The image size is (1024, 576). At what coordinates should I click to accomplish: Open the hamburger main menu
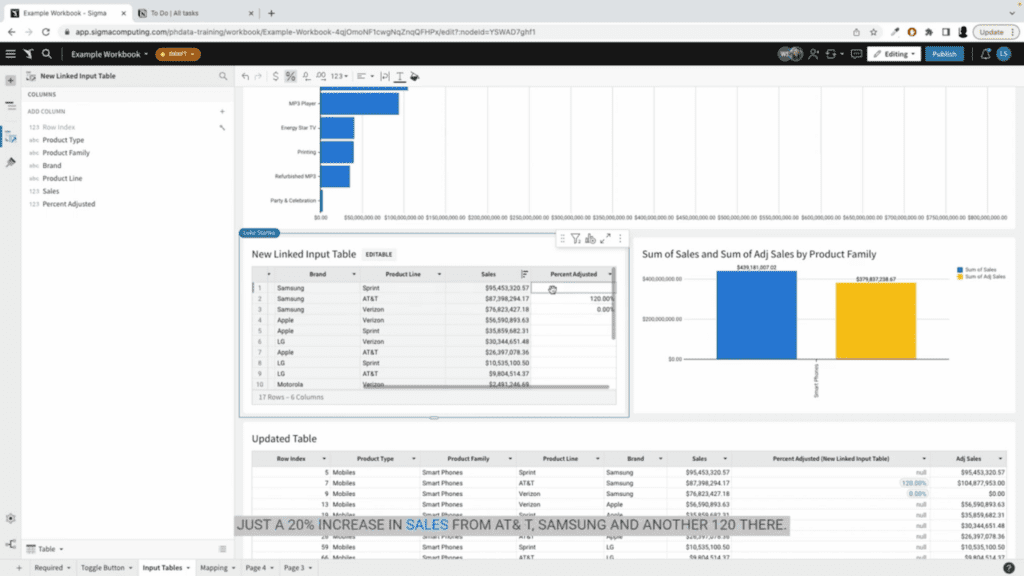[10, 54]
